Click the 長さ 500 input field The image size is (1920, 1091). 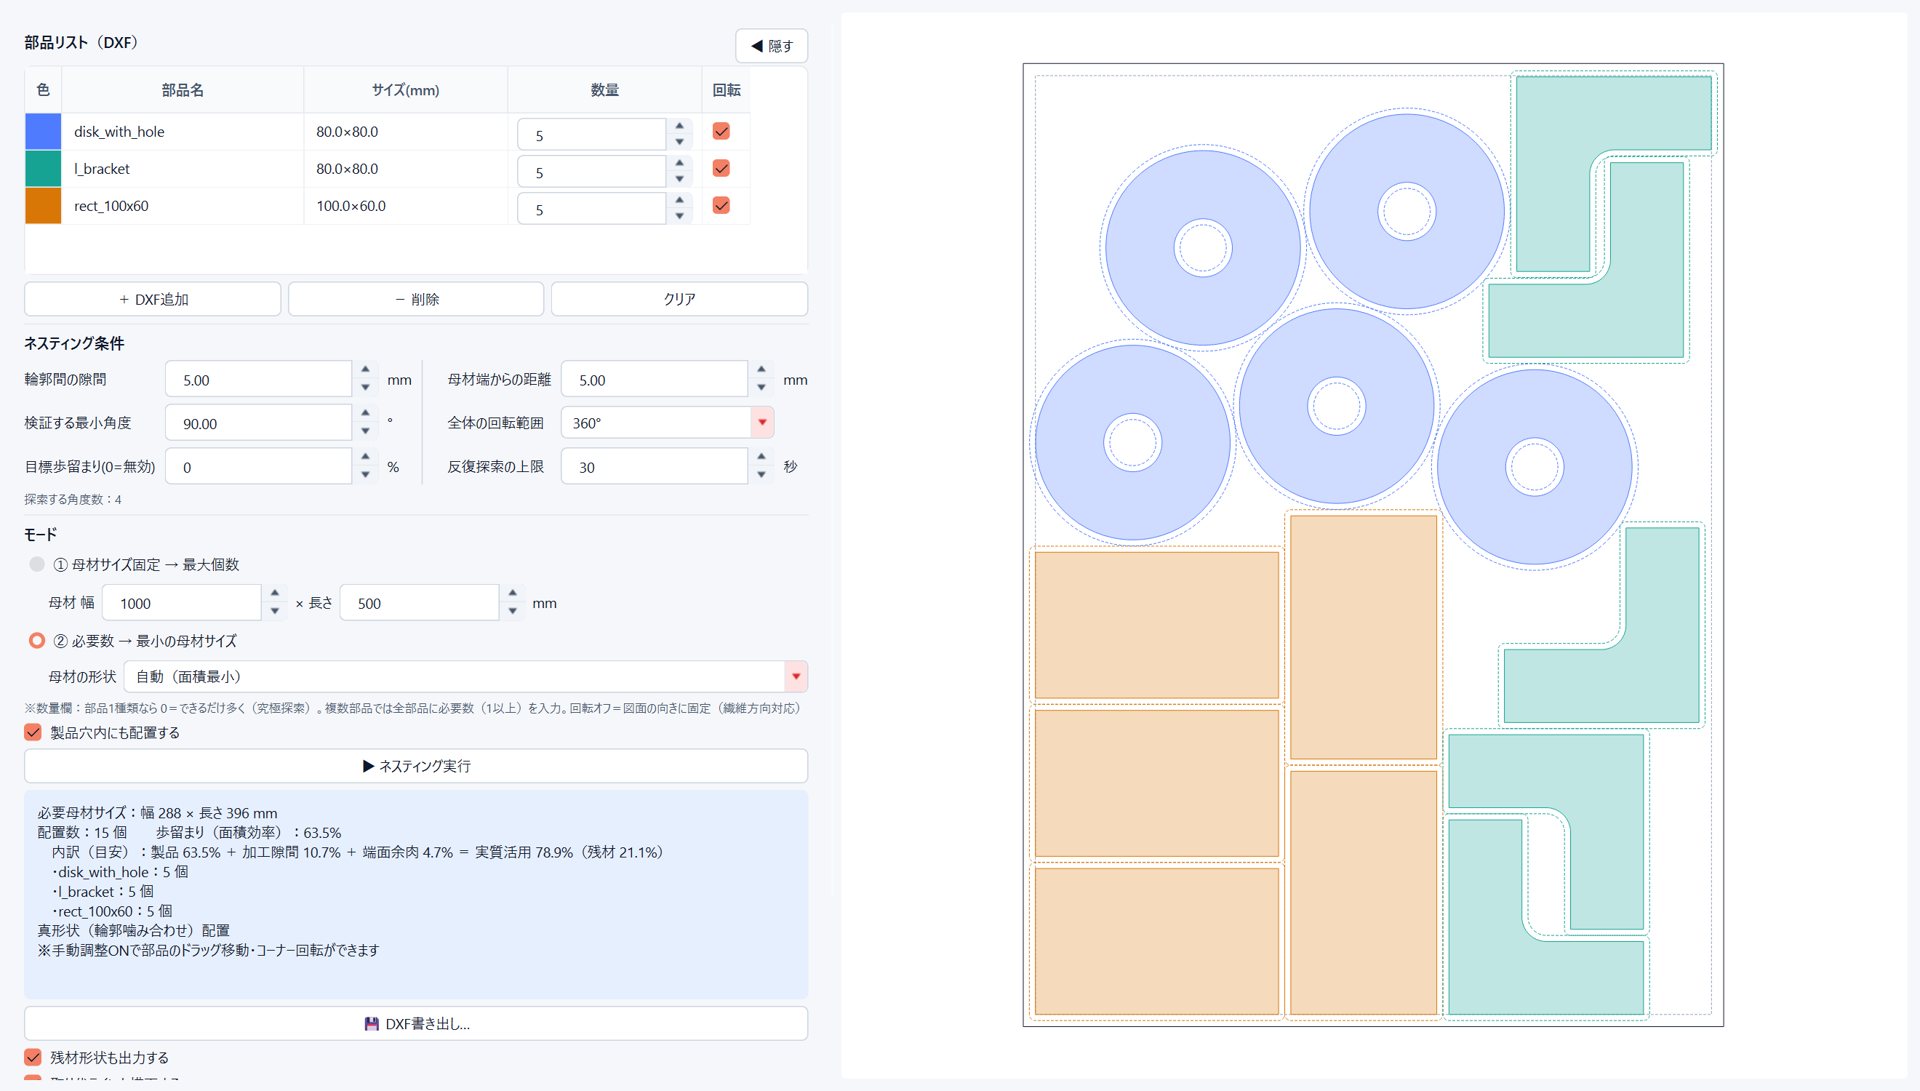point(420,603)
